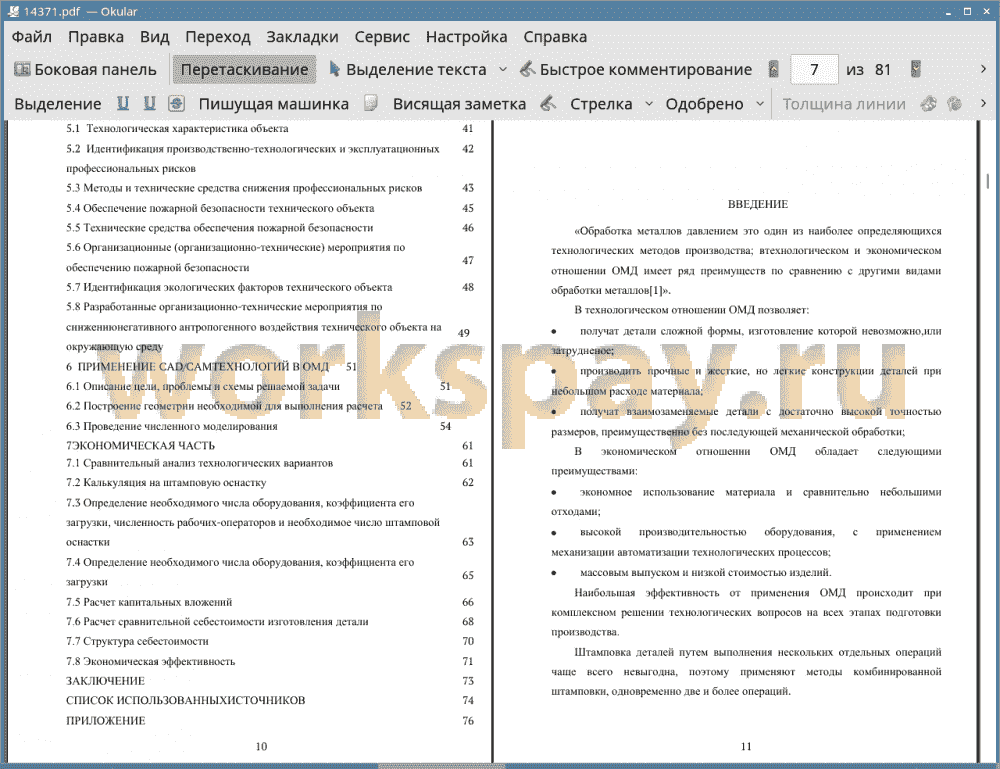
Task: Open the Сервис menu
Action: 382,37
